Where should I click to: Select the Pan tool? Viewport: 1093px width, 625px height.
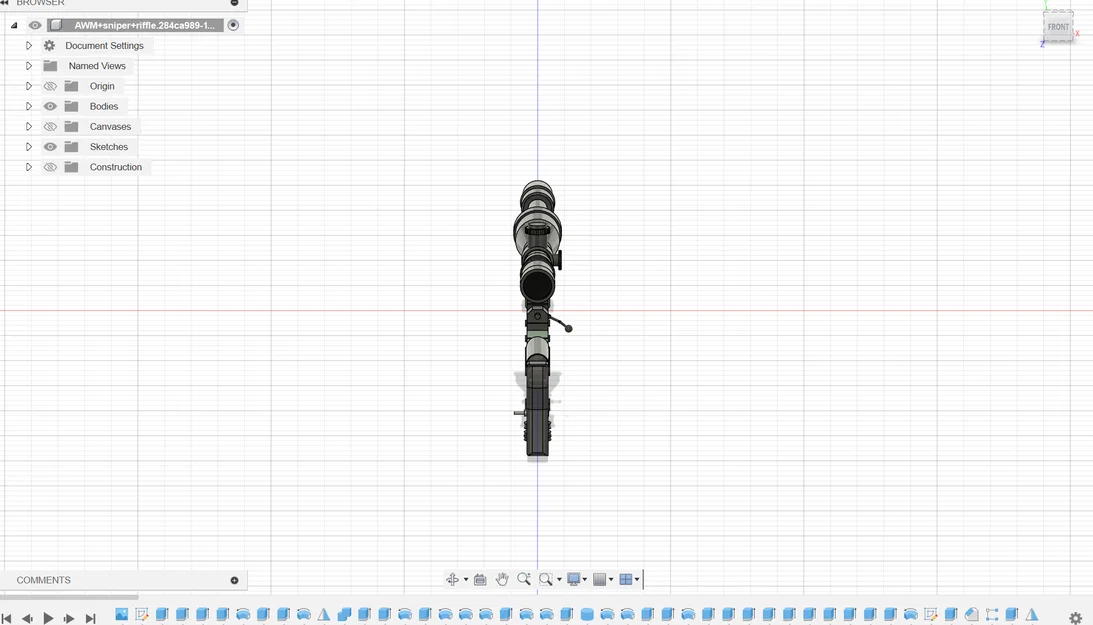502,578
